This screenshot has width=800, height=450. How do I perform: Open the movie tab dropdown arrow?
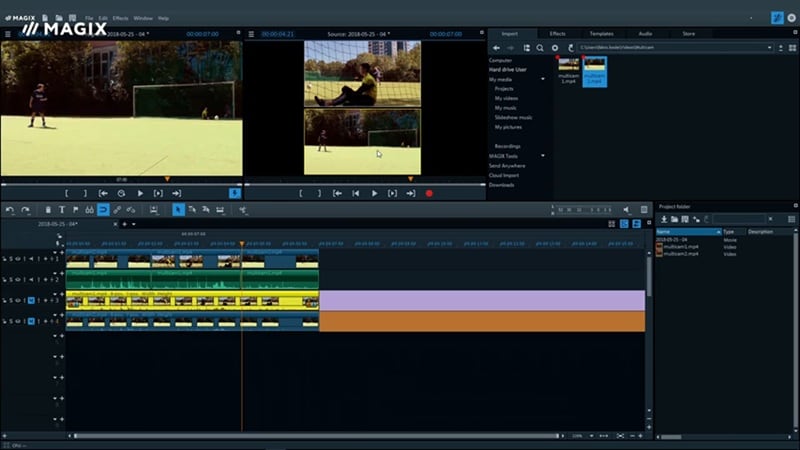coord(134,224)
